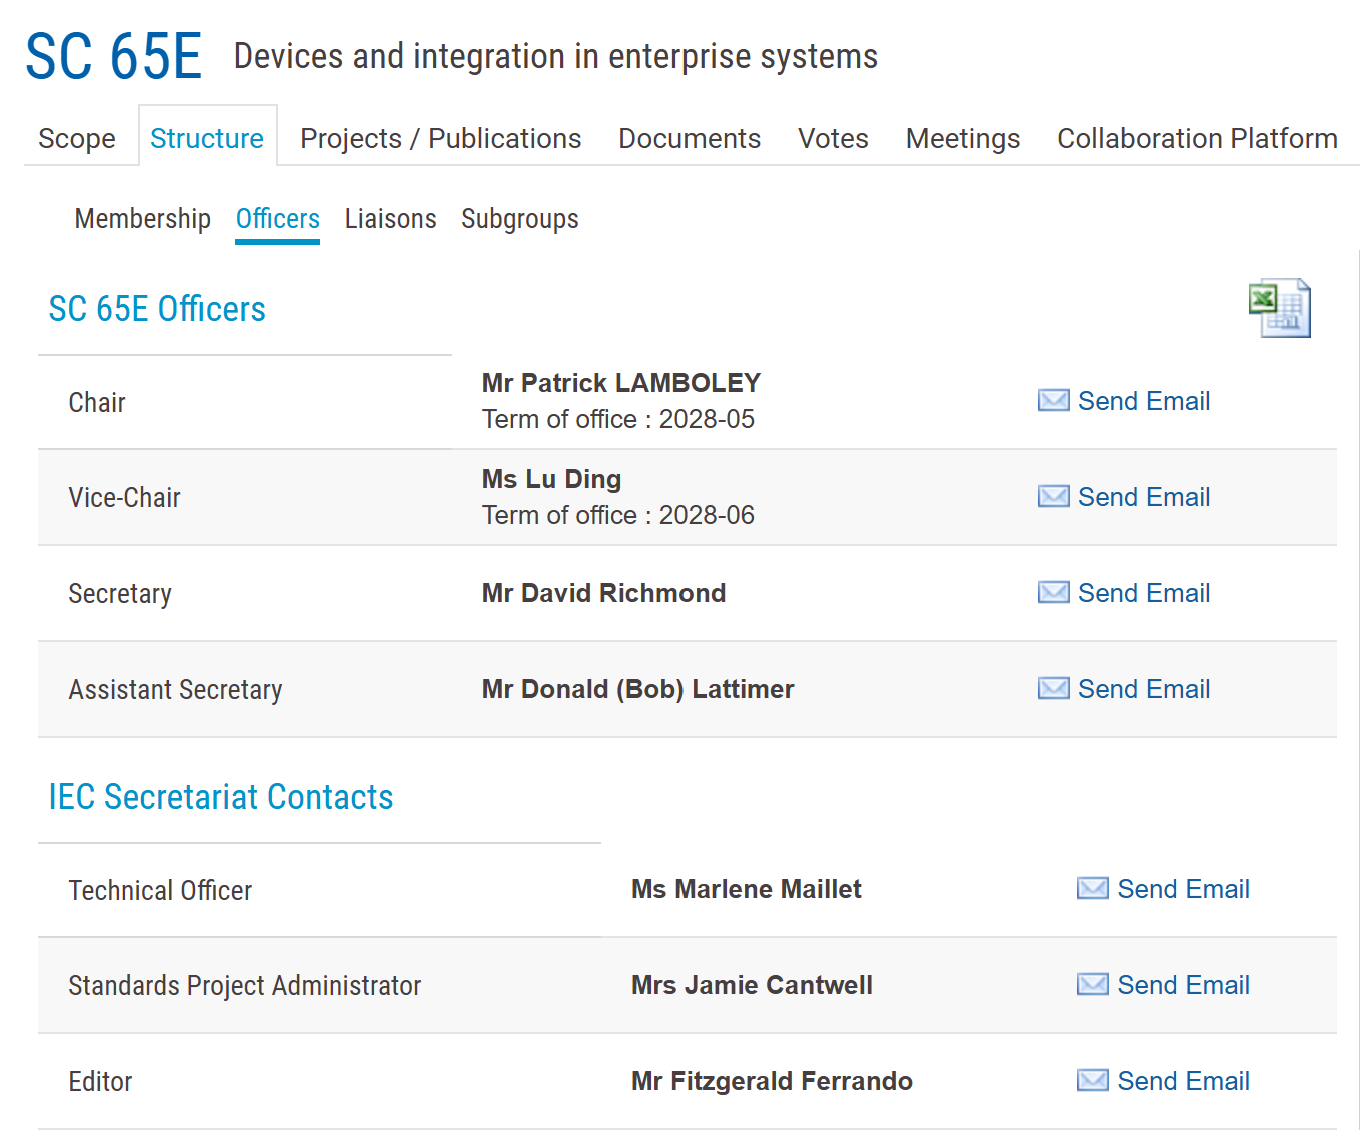The width and height of the screenshot is (1360, 1134).
Task: Click envelope icon beside Marlene Maillet
Action: click(1092, 889)
